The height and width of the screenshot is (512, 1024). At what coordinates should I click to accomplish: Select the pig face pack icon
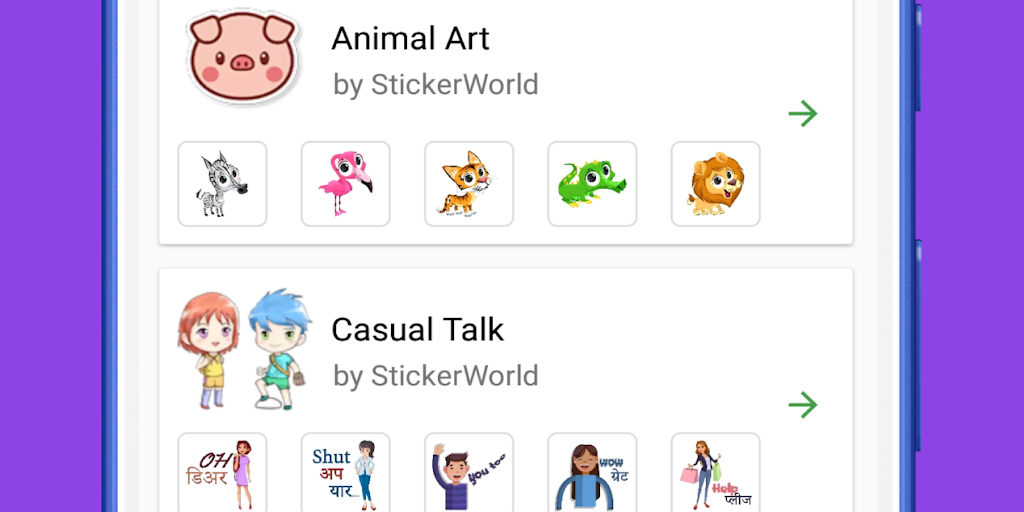click(242, 57)
